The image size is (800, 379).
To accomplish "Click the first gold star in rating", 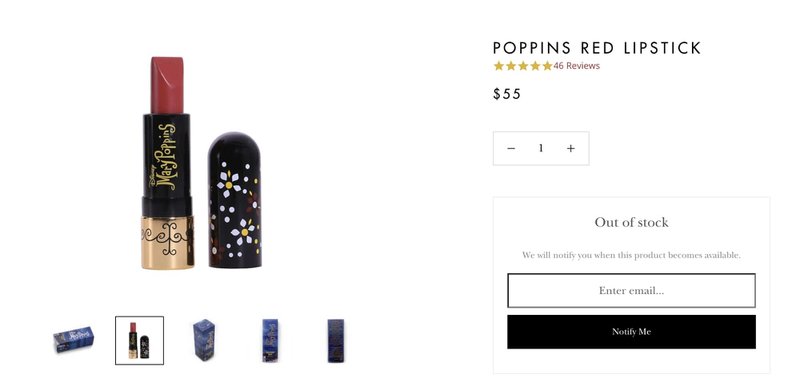I will (x=498, y=66).
